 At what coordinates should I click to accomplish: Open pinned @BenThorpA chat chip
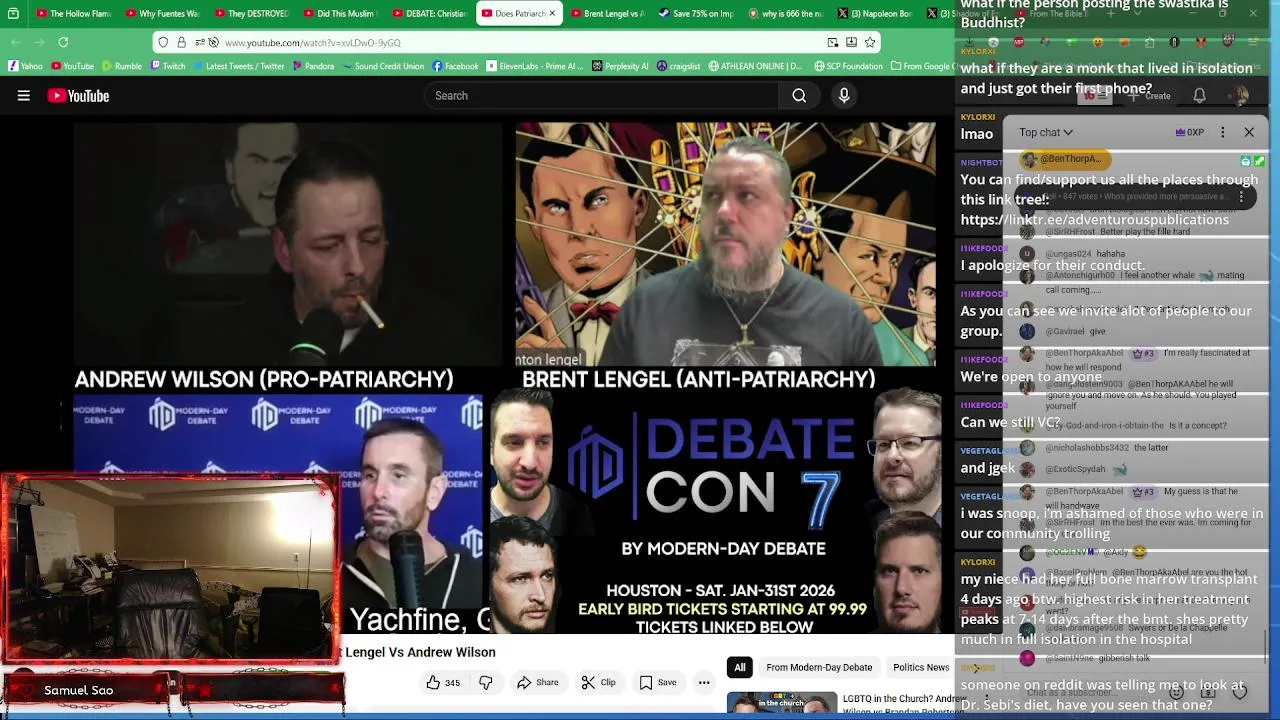1065,159
